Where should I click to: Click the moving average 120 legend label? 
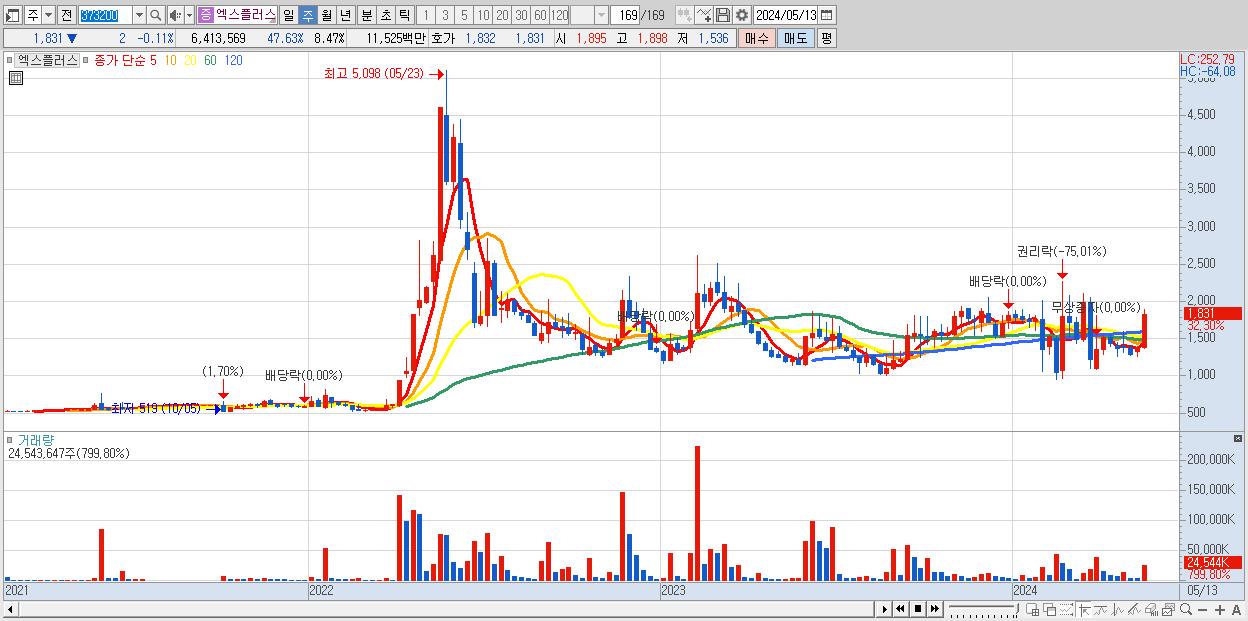(x=233, y=60)
